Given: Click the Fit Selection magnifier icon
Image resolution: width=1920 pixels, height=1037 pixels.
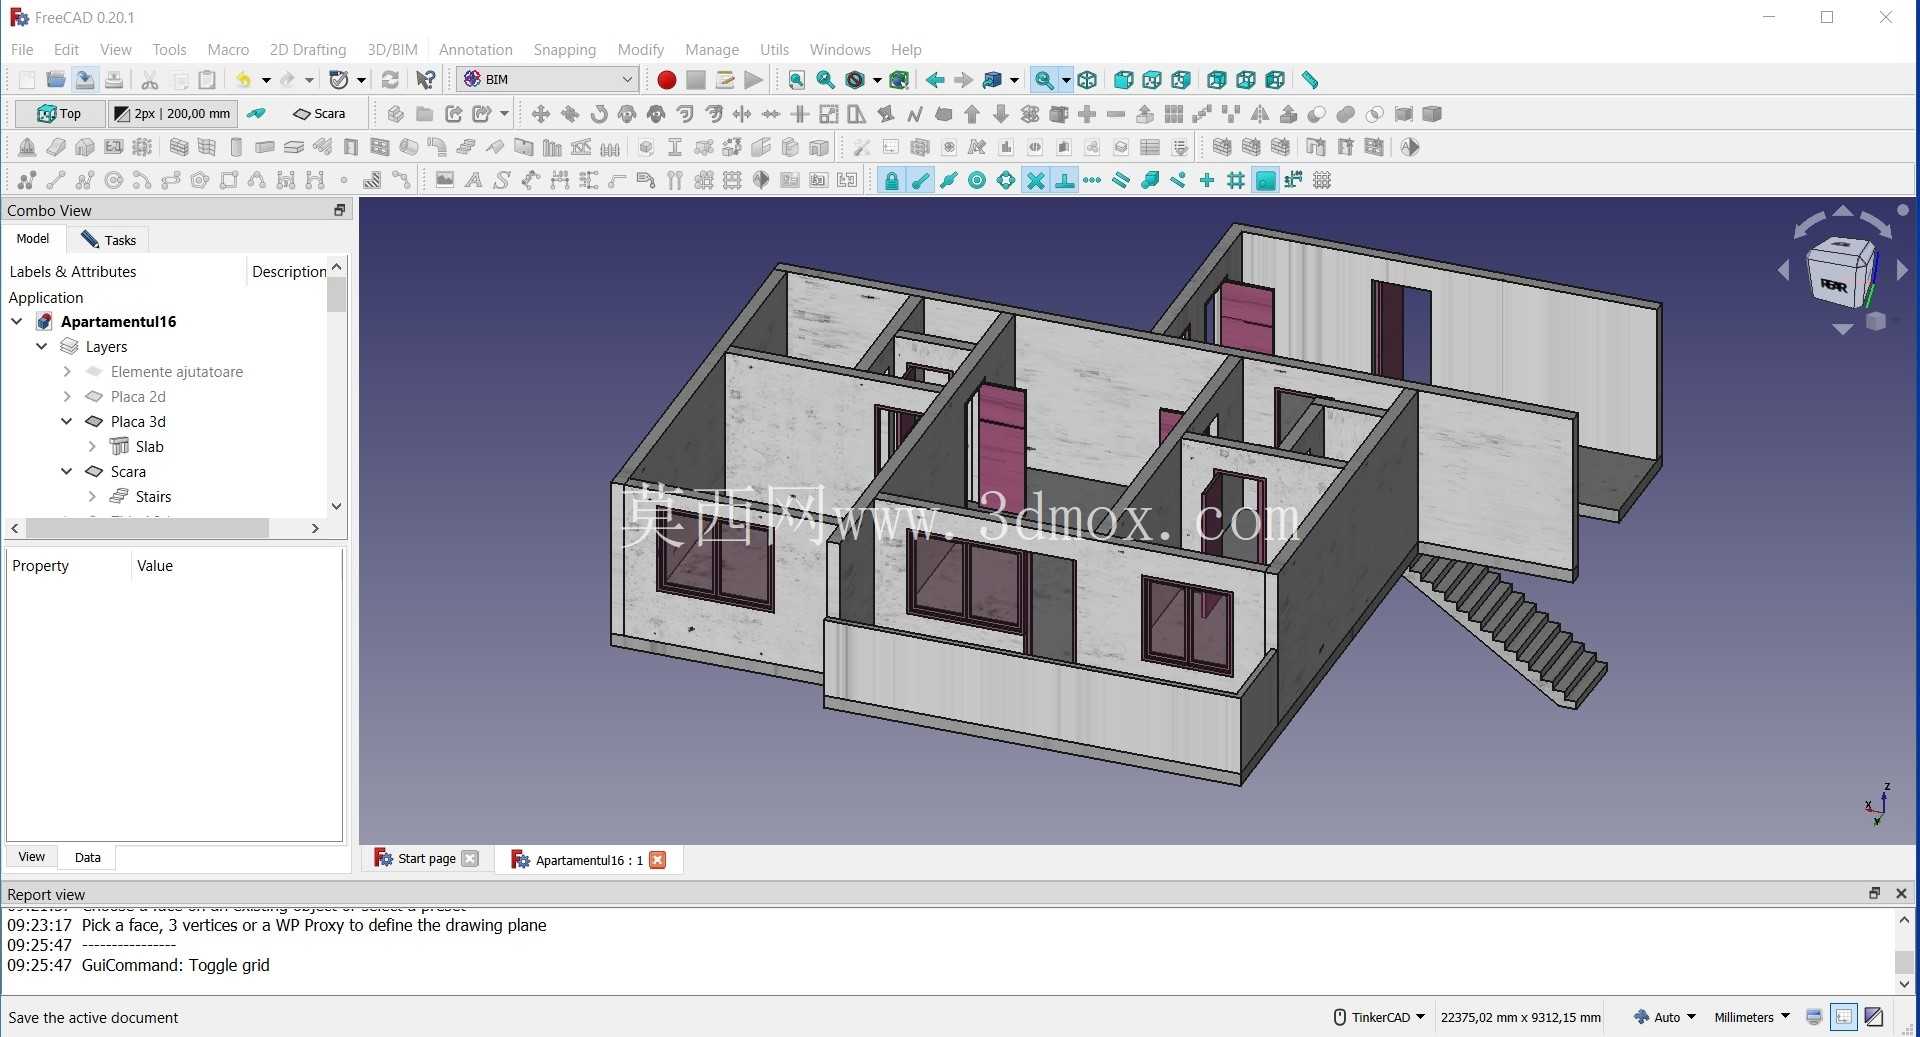Looking at the screenshot, I should pyautogui.click(x=826, y=80).
